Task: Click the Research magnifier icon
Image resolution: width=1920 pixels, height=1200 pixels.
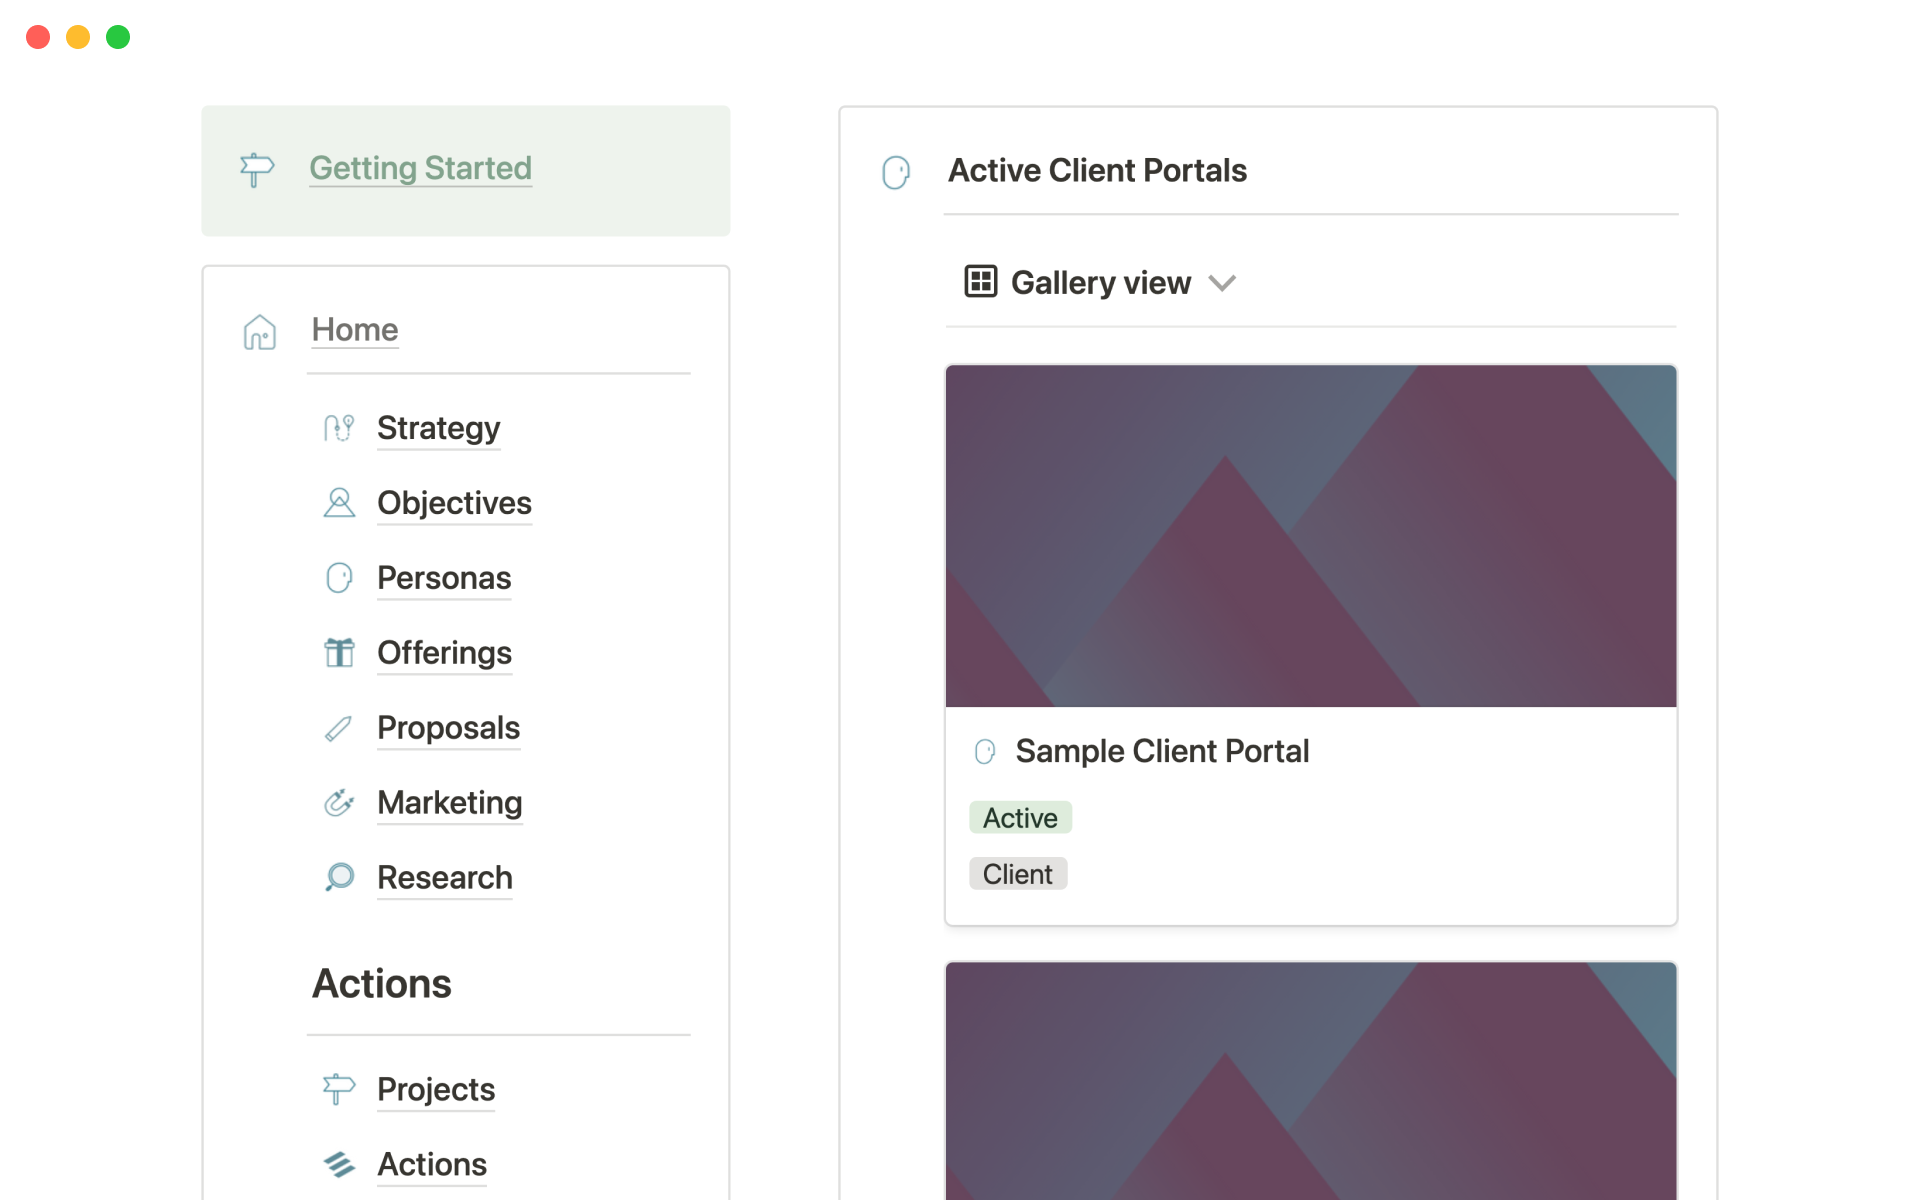Action: (x=339, y=878)
